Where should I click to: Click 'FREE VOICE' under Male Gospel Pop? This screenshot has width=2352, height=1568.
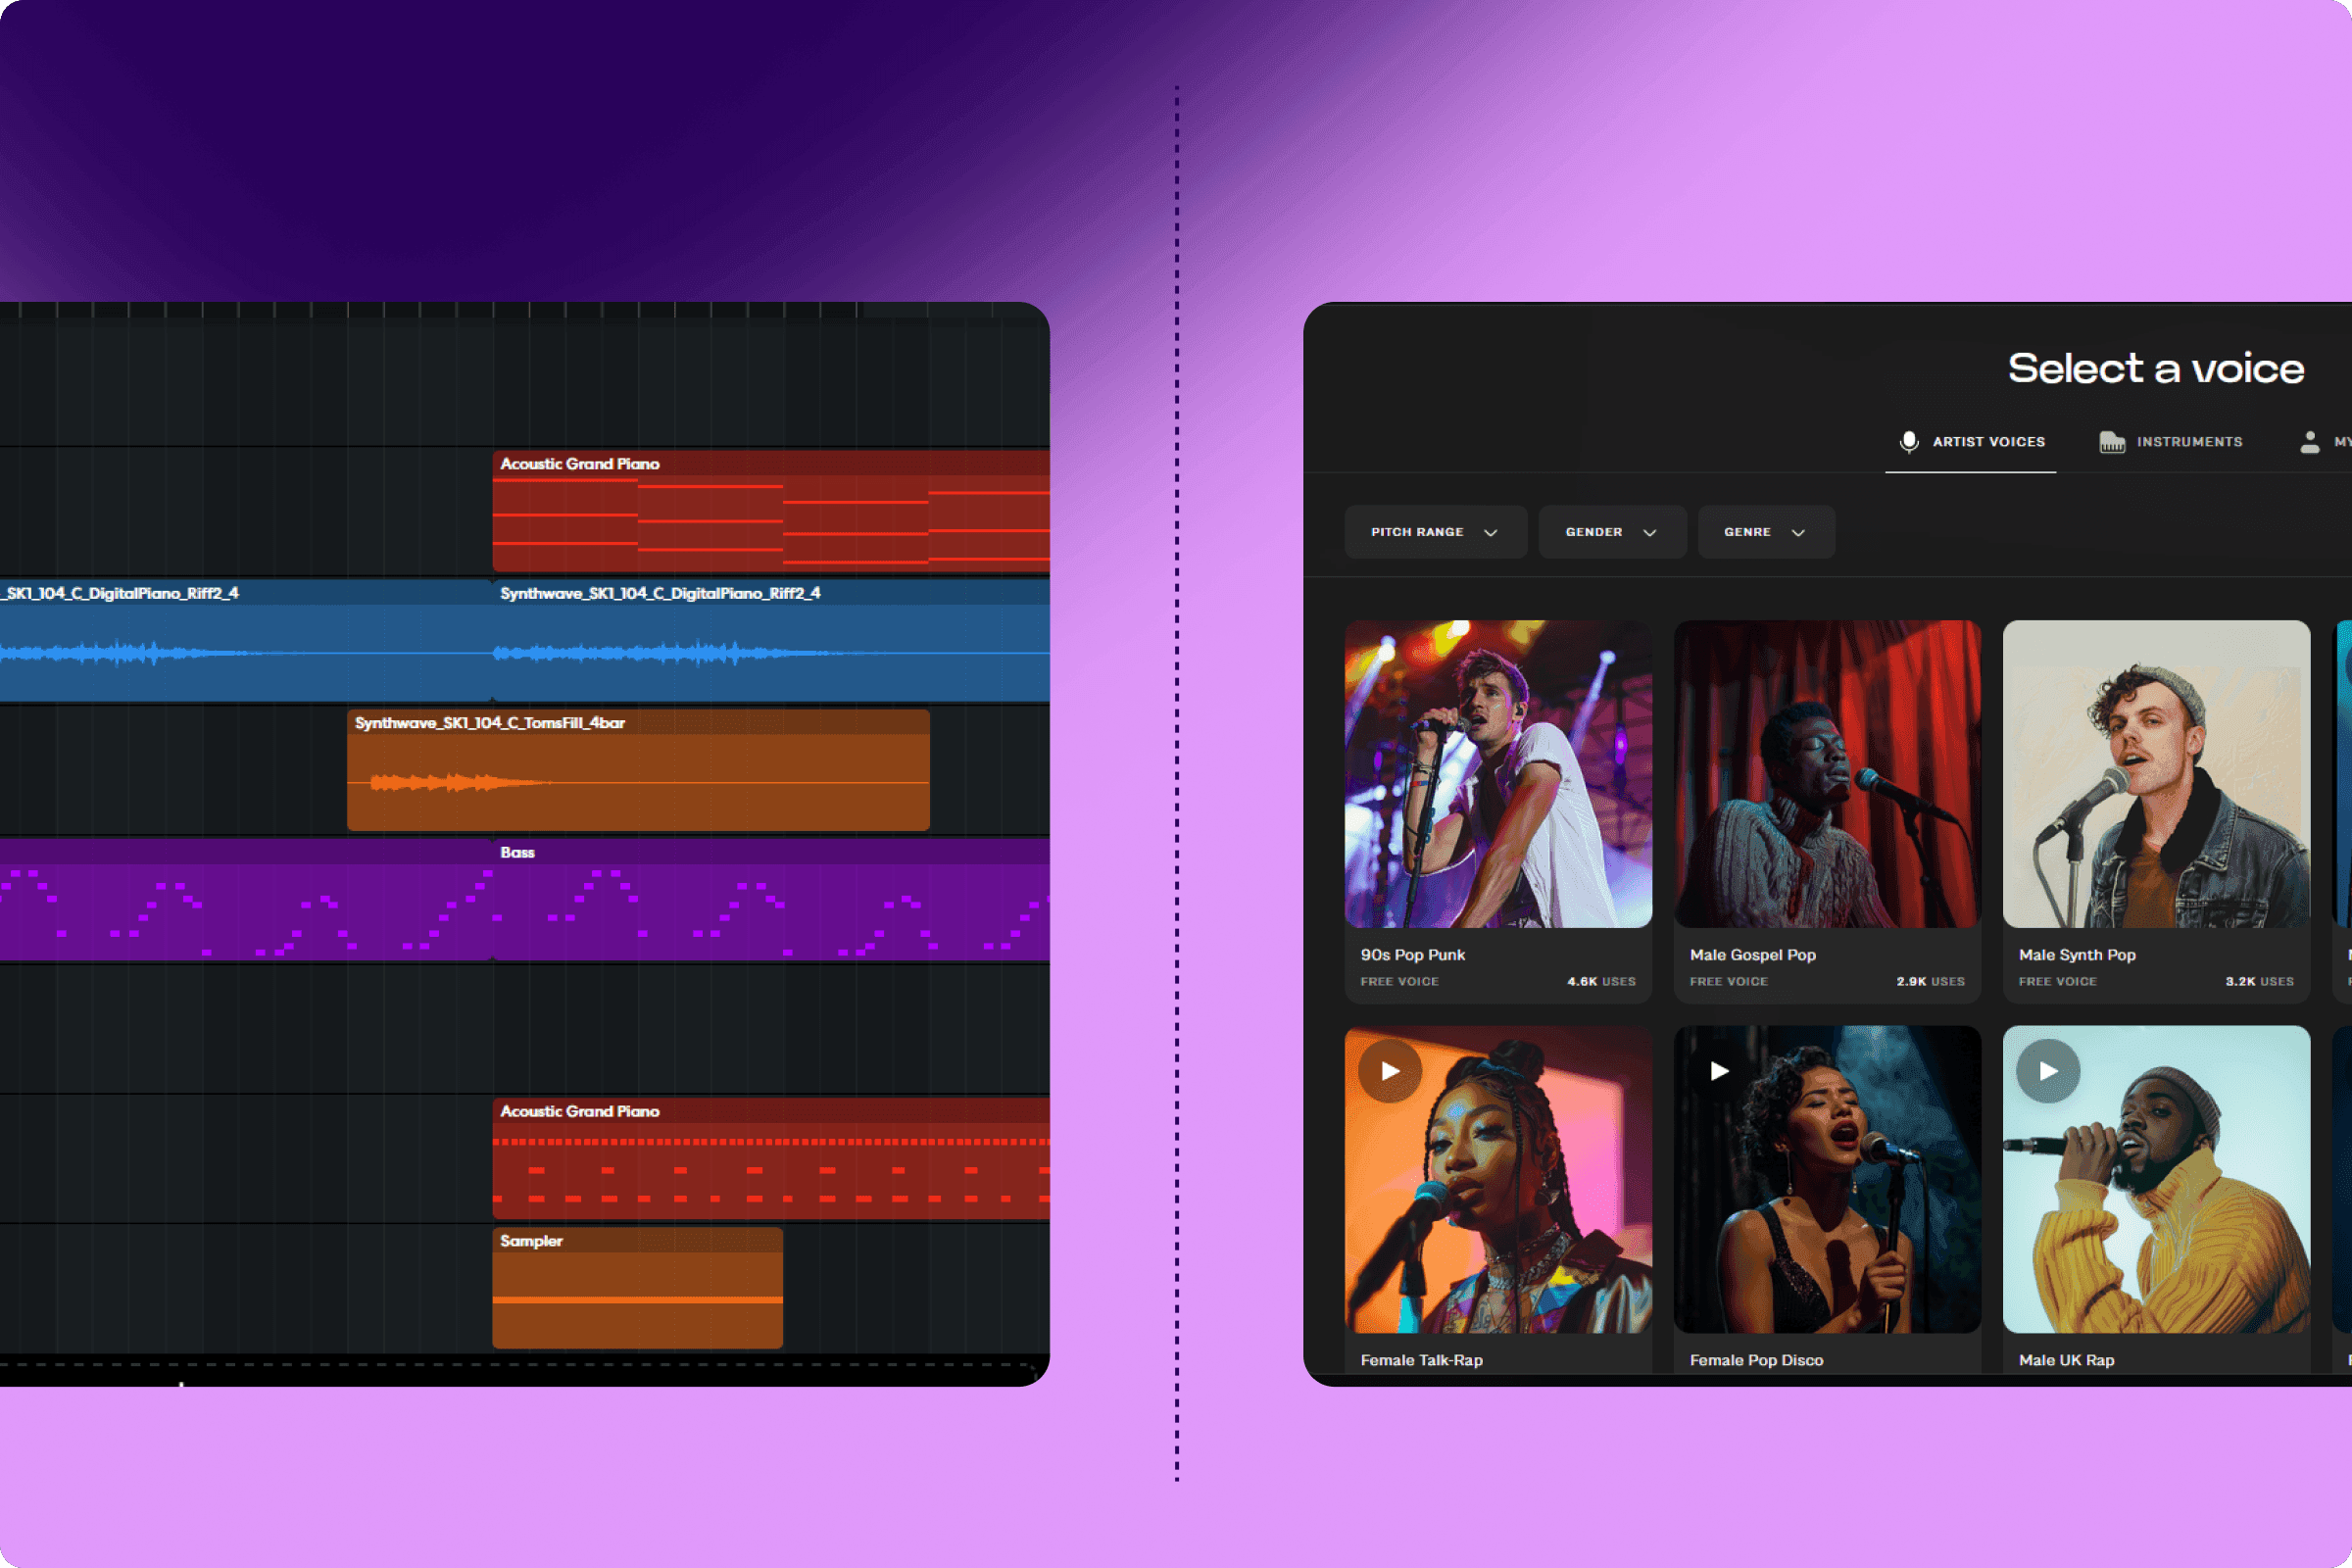[x=1728, y=982]
